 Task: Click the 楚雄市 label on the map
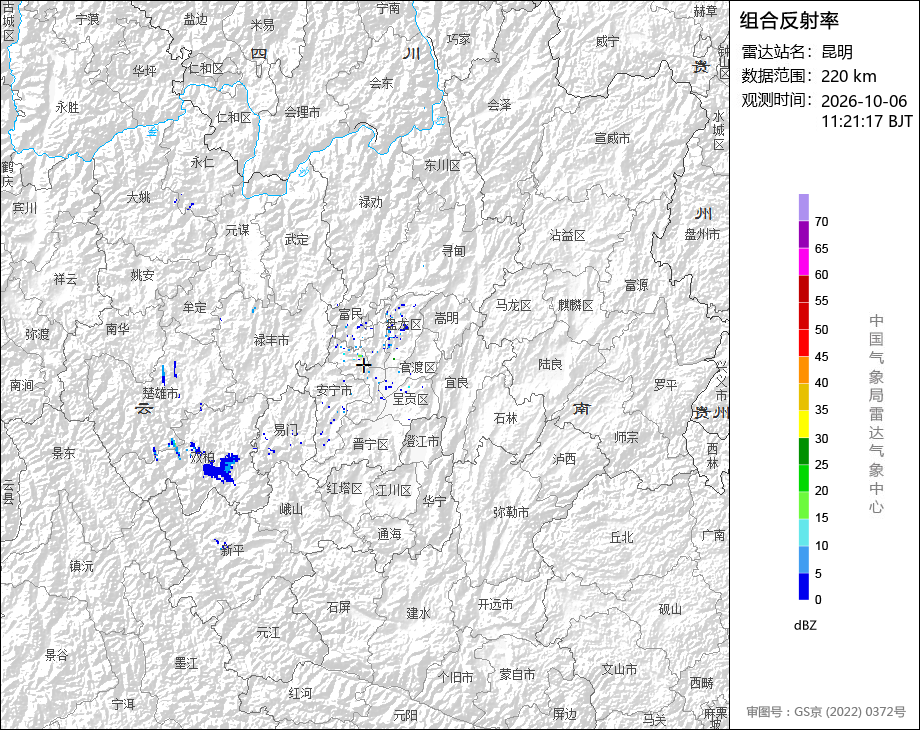pyautogui.click(x=161, y=394)
